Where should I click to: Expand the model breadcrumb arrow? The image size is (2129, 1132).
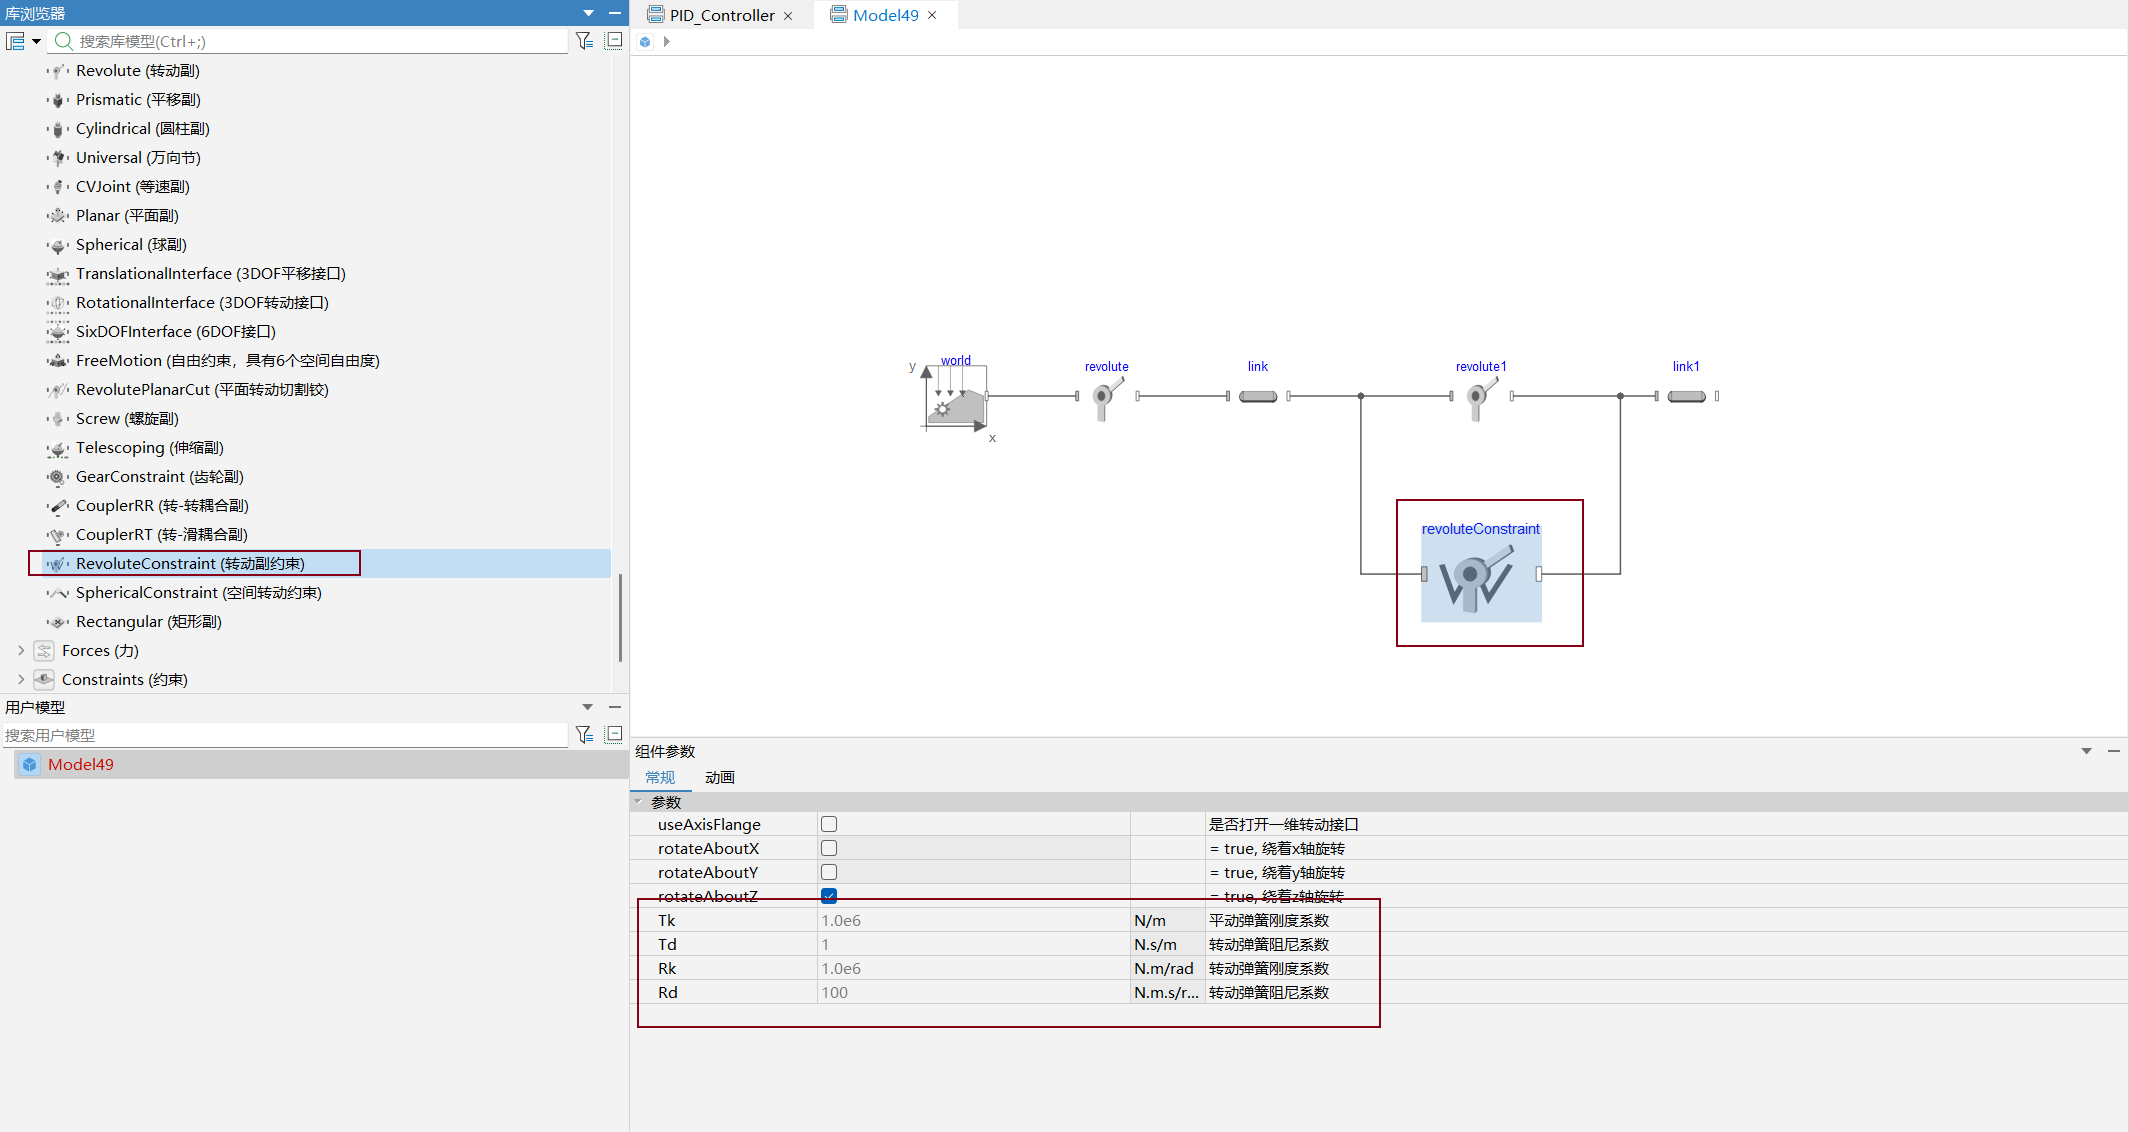(666, 42)
